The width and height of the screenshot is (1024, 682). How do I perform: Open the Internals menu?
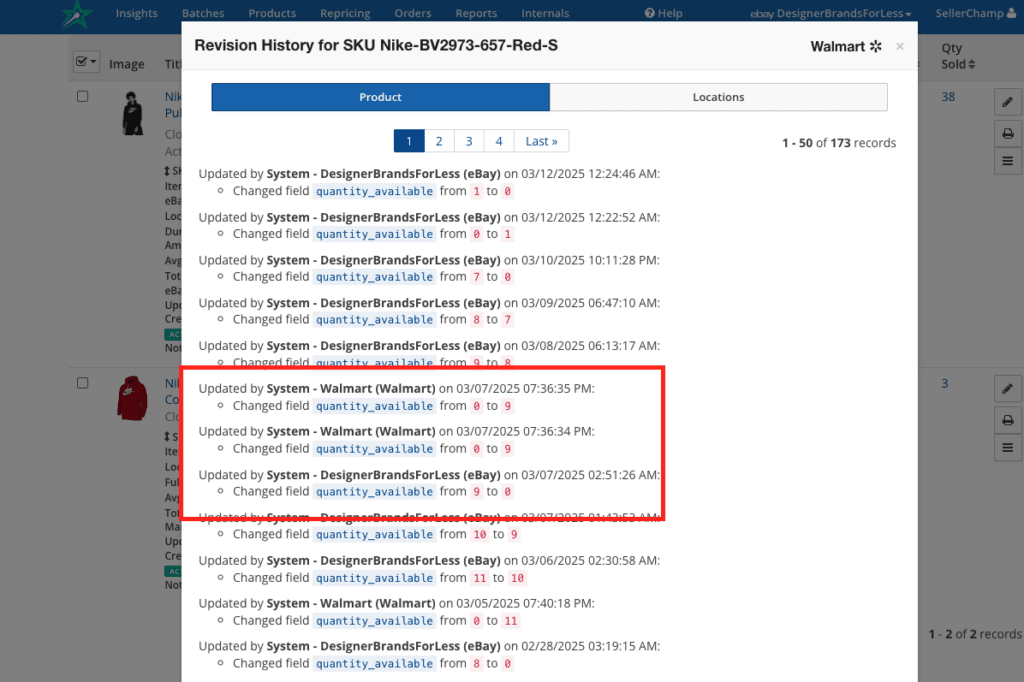(545, 13)
